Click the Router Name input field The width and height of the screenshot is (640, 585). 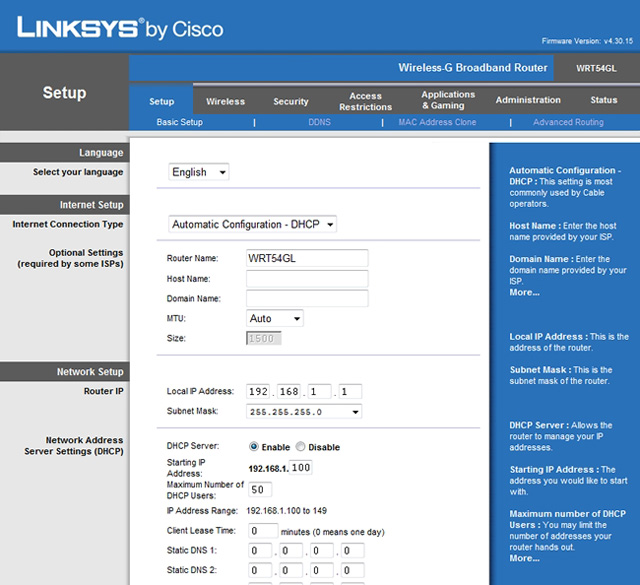point(307,258)
